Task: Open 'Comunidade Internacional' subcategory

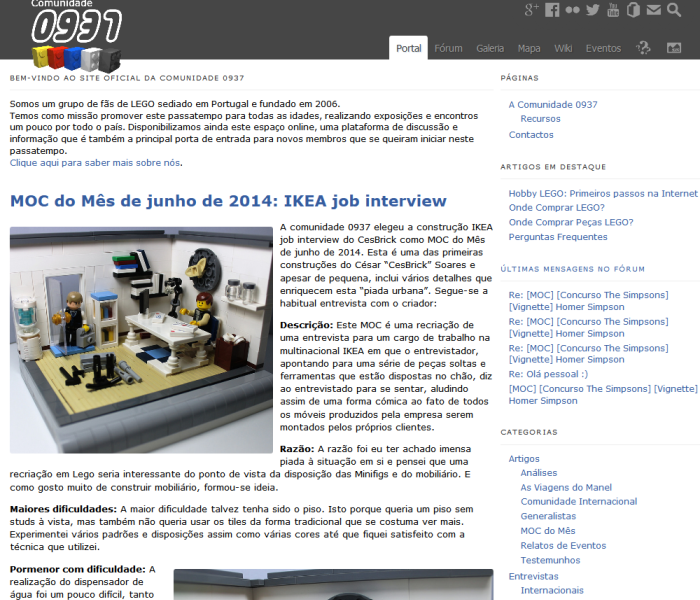Action: [x=579, y=501]
